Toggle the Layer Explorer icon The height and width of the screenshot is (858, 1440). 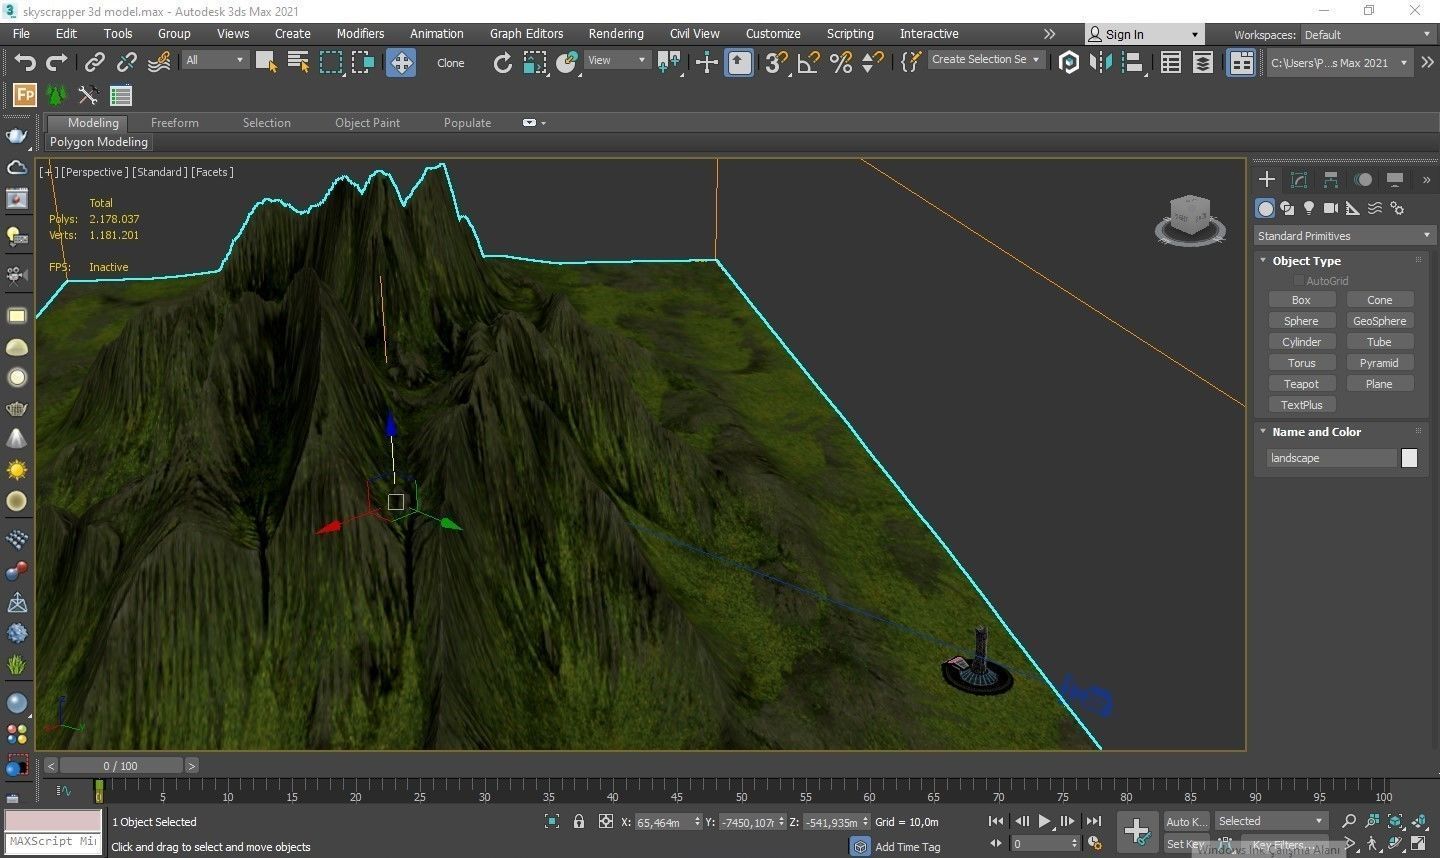(1203, 63)
